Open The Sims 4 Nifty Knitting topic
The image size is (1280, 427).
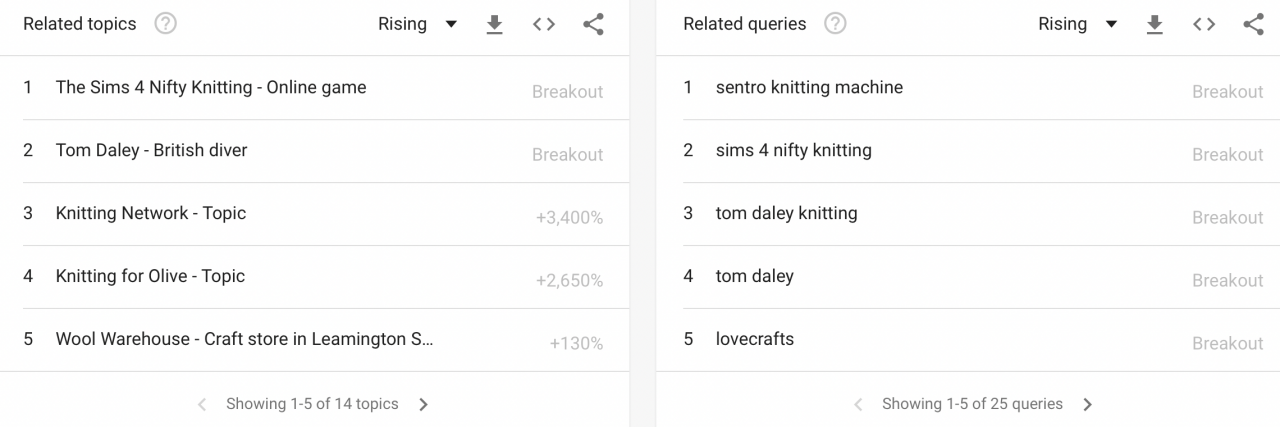[x=211, y=88]
